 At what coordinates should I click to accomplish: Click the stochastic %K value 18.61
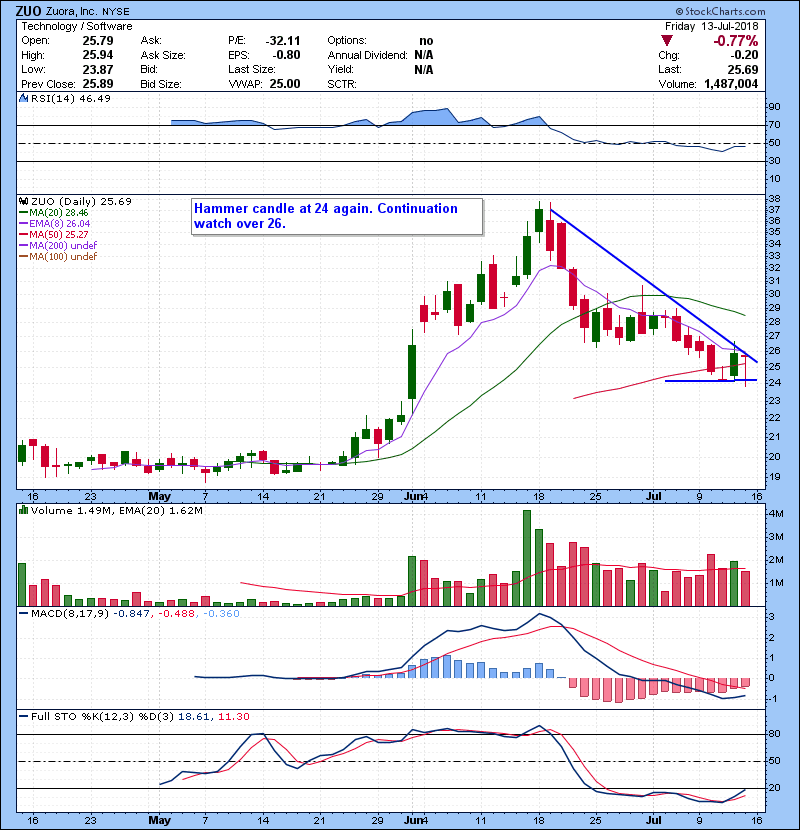click(194, 717)
